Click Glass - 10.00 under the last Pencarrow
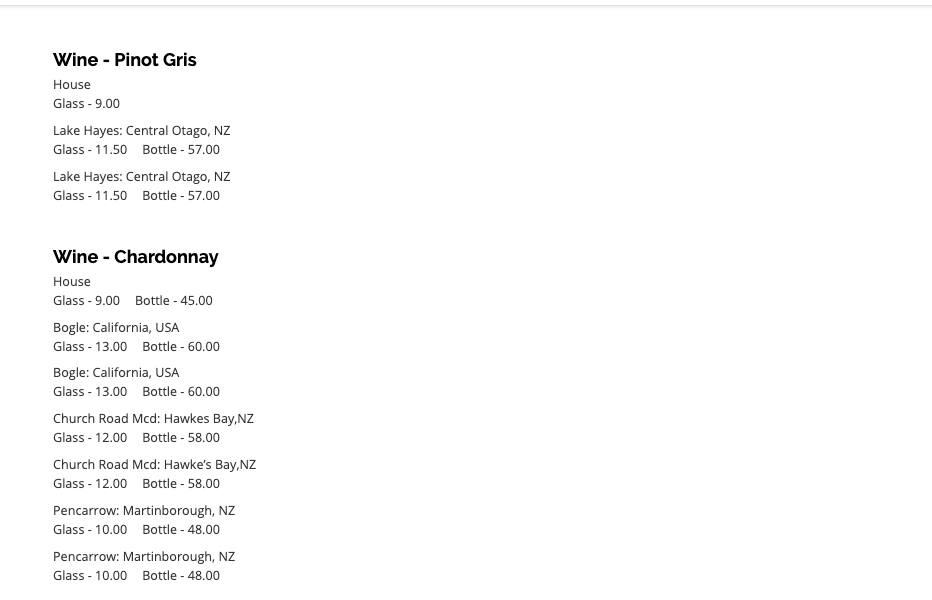Screen dimensions: 932x600 90,576
